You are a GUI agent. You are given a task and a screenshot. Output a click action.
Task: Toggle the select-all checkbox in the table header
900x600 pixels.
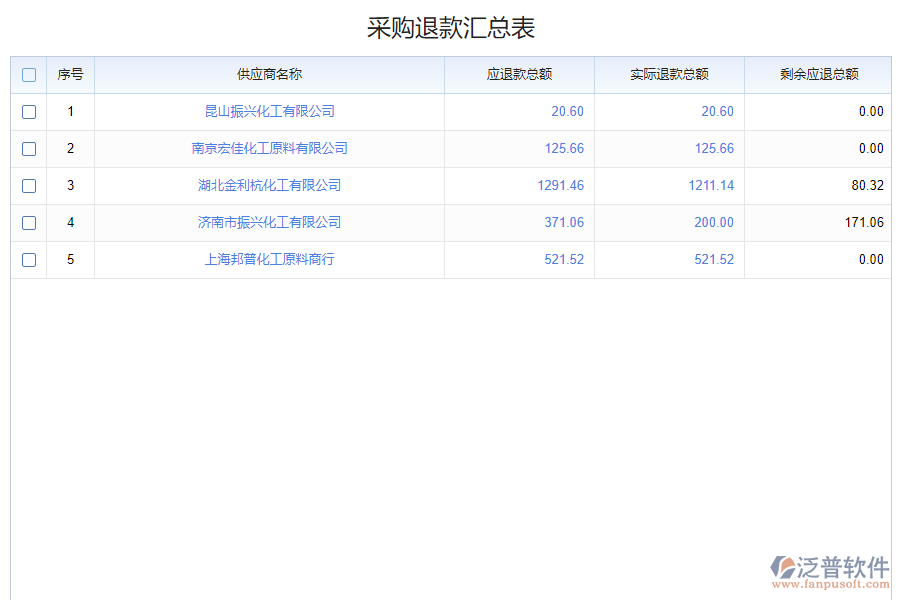pos(29,74)
